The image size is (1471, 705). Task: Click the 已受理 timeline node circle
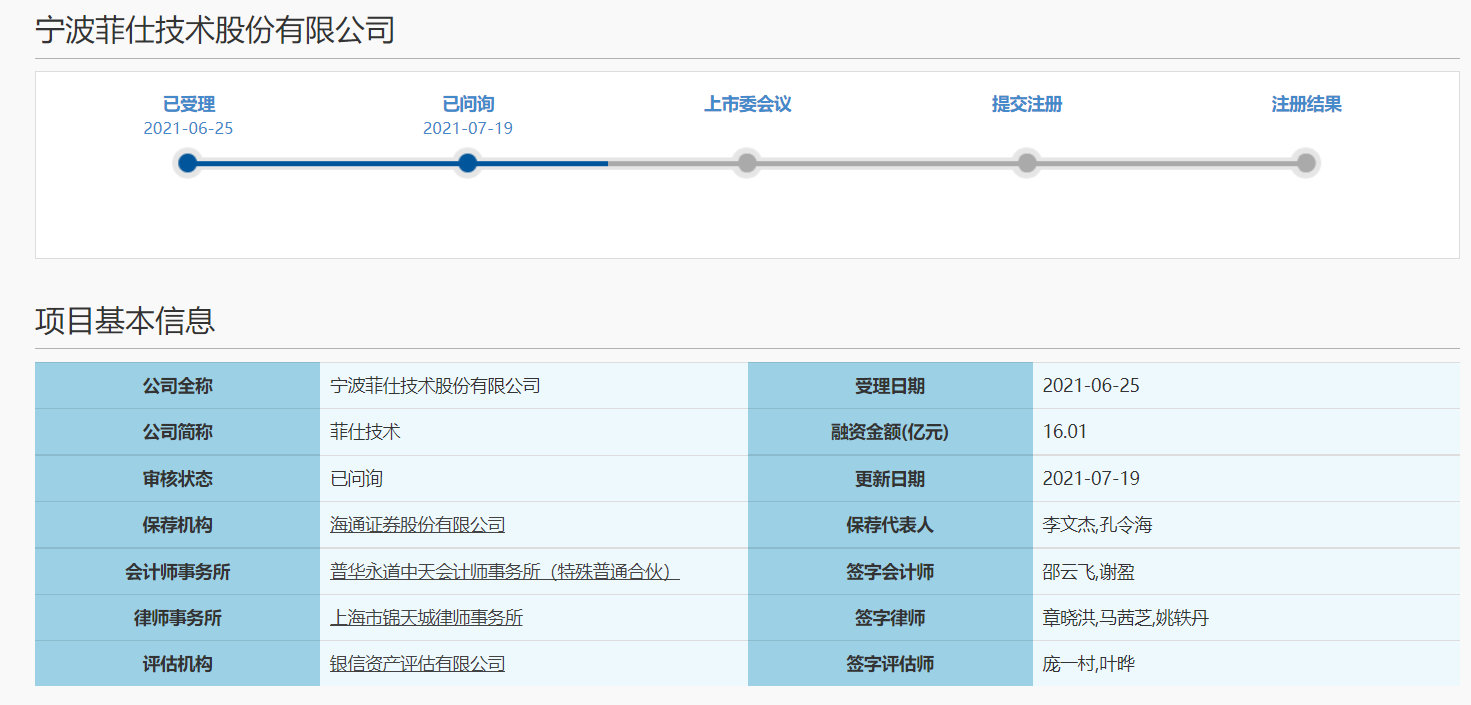(187, 163)
